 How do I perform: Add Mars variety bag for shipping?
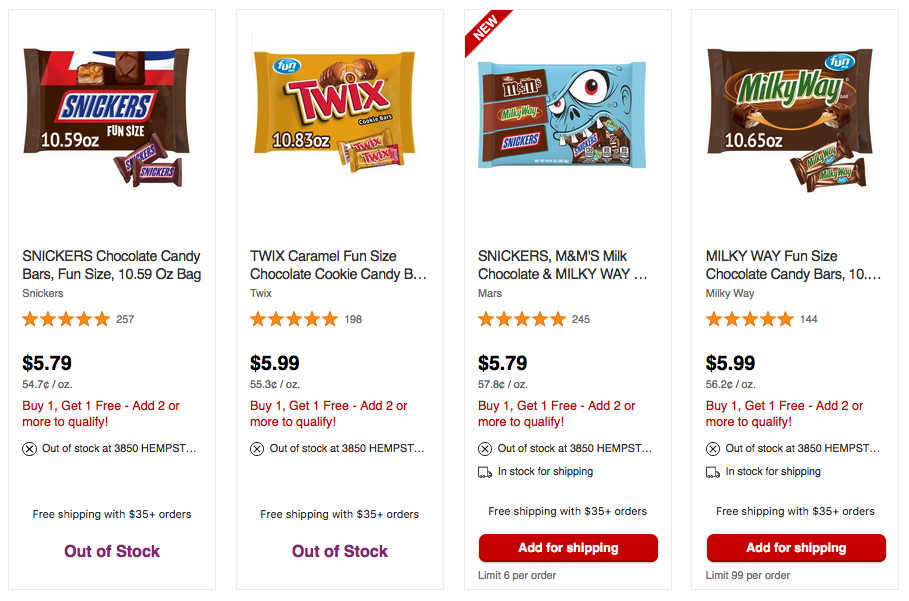pos(568,548)
